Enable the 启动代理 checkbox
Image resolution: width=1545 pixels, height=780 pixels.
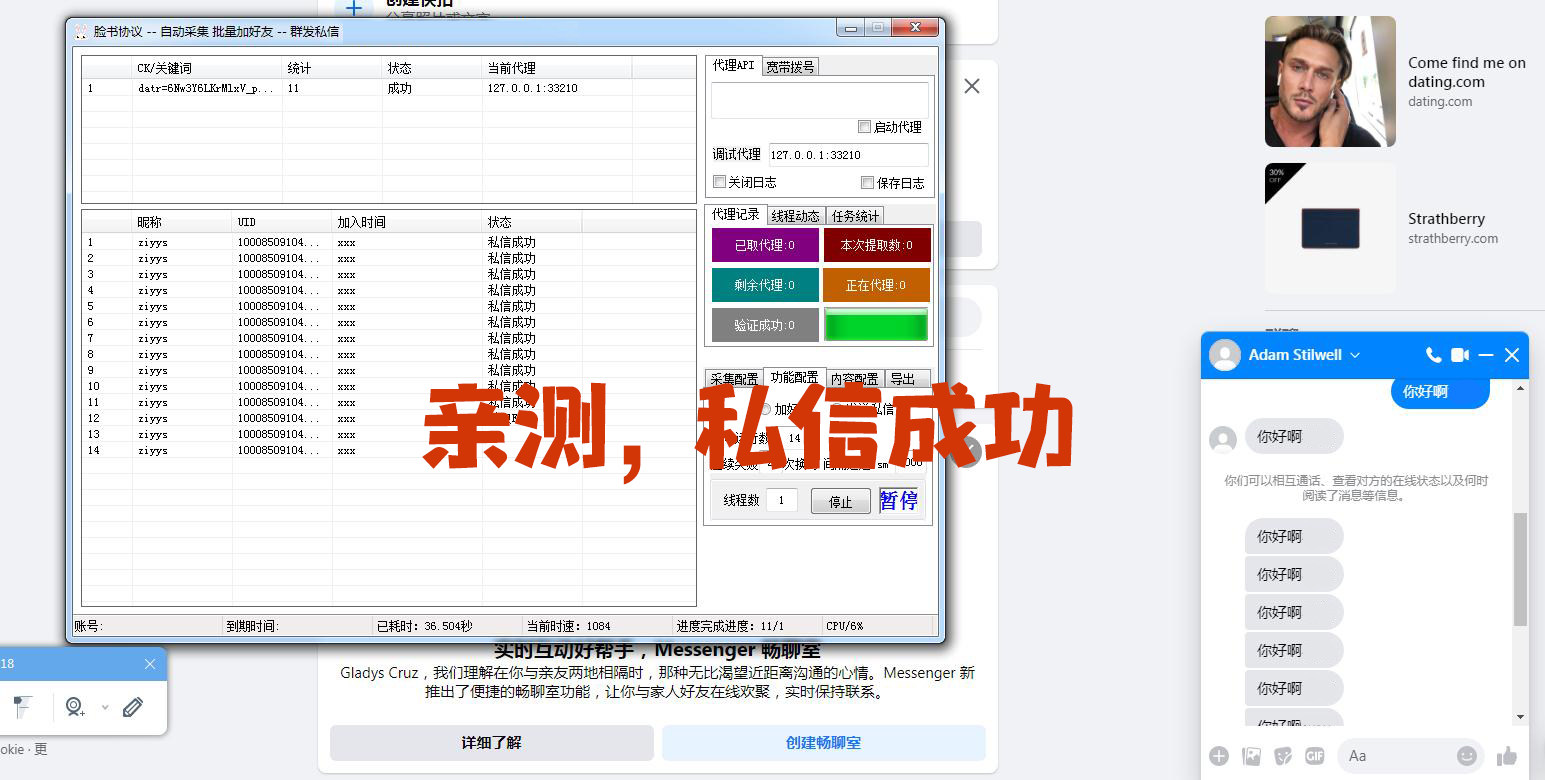coord(864,127)
